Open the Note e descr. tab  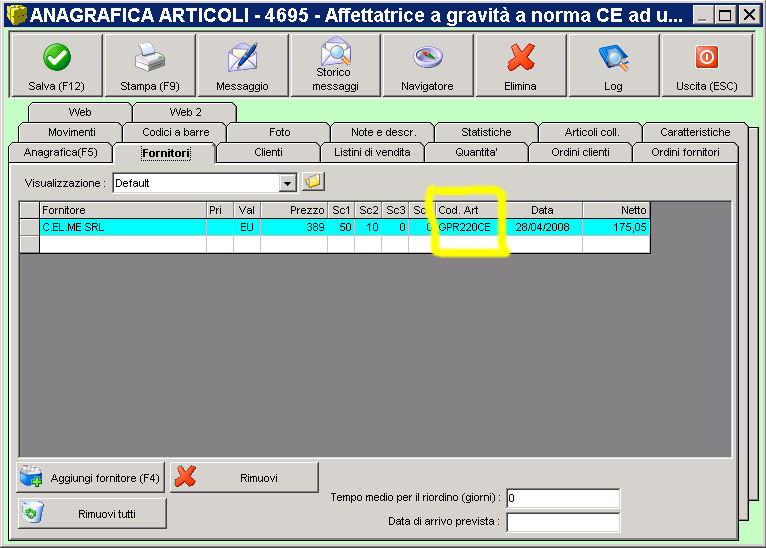coord(383,132)
